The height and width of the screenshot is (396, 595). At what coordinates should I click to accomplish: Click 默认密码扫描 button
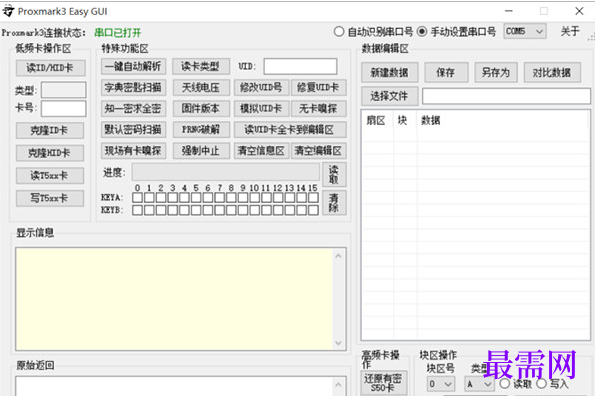tap(133, 130)
